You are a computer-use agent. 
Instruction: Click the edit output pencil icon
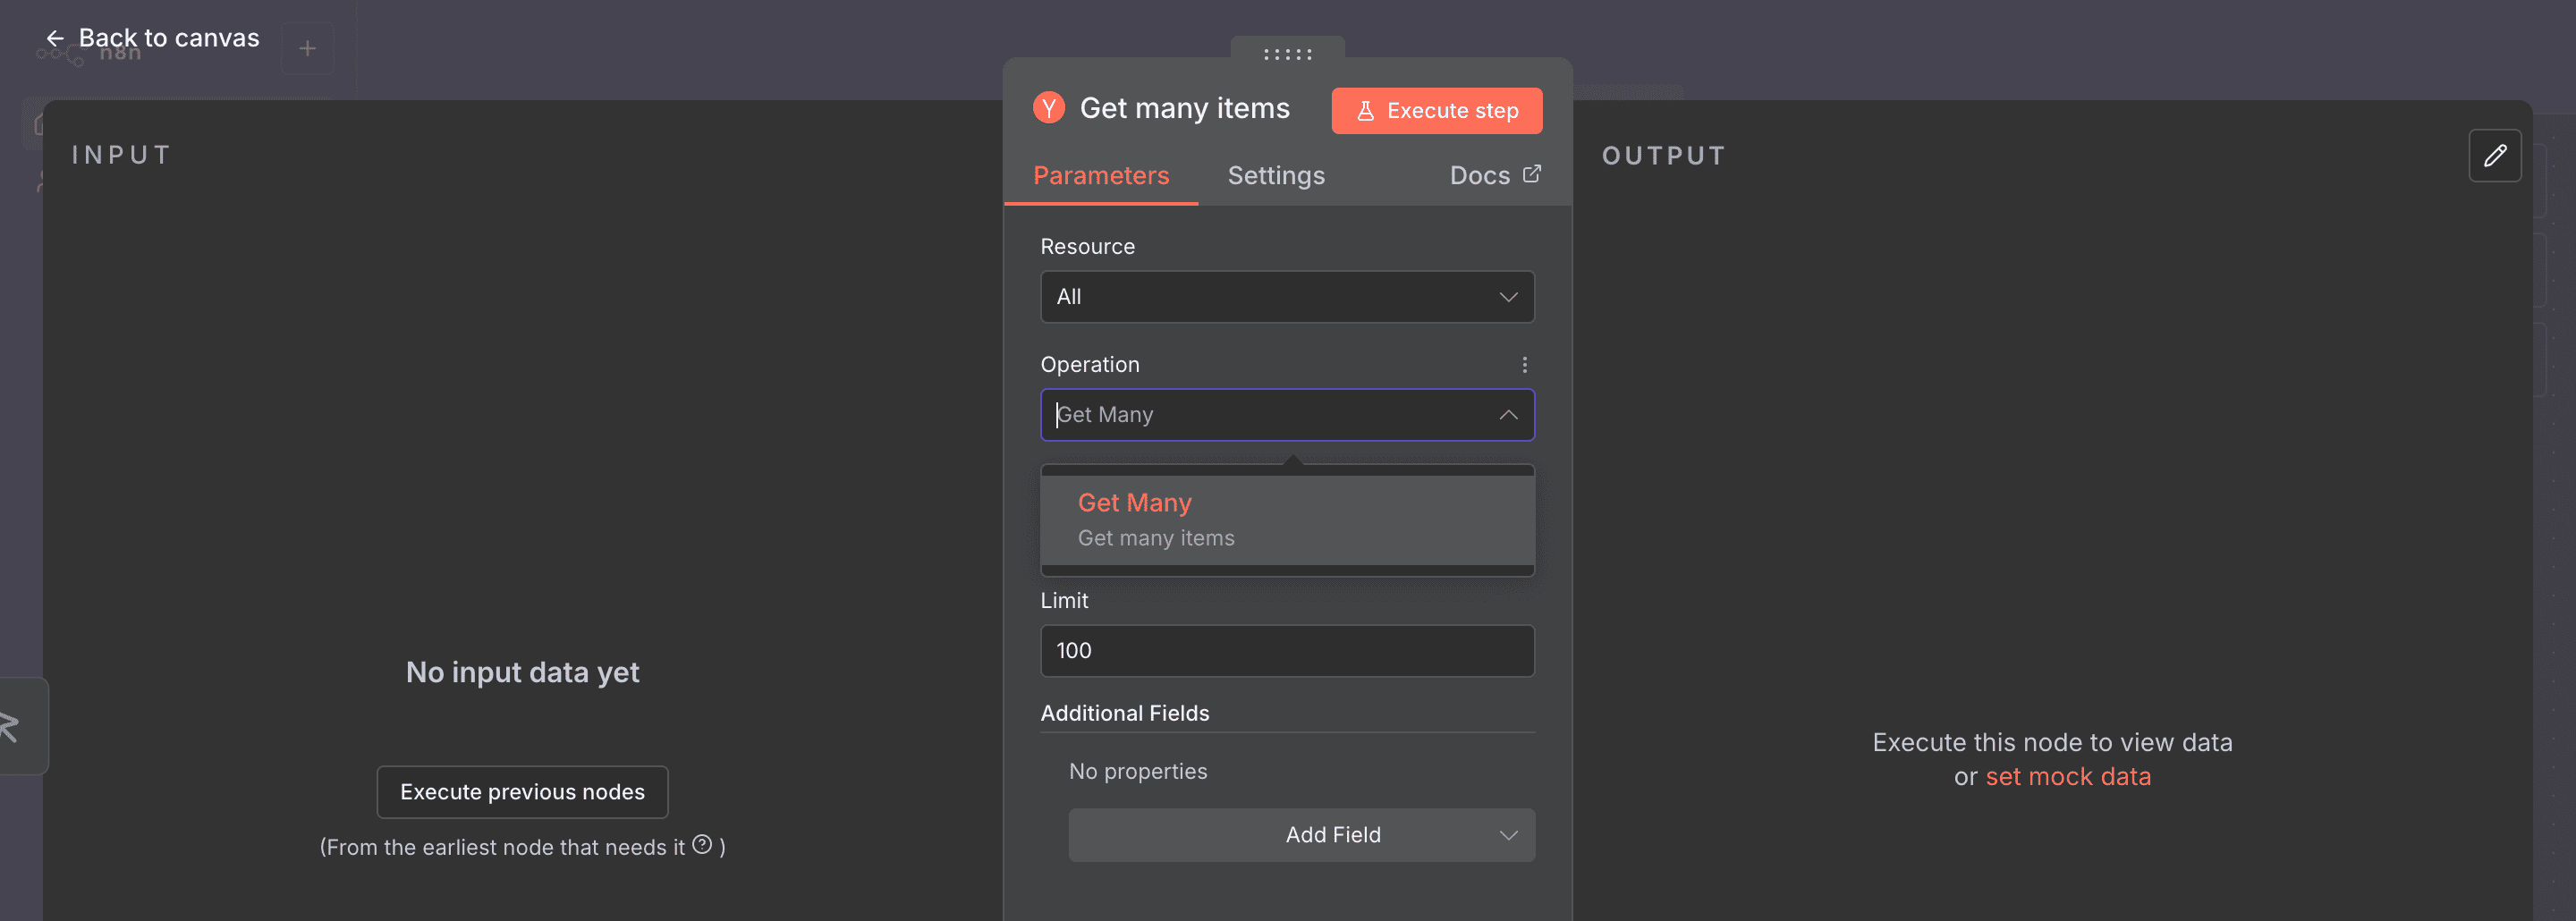click(2495, 155)
